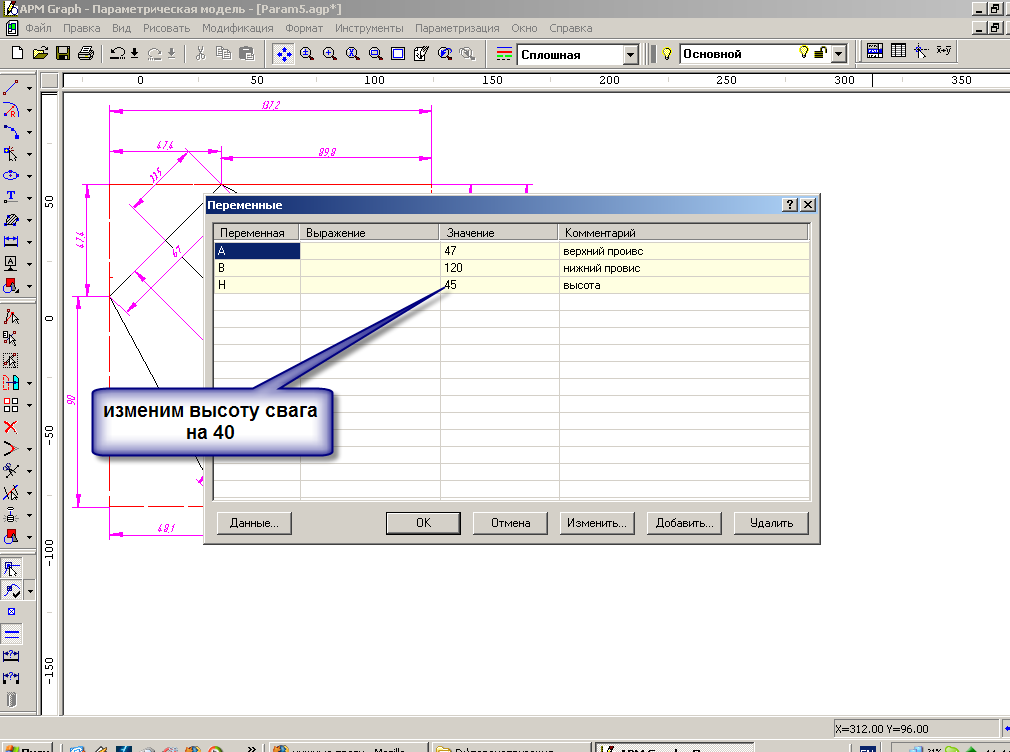Select the Dimension tool

click(11, 241)
